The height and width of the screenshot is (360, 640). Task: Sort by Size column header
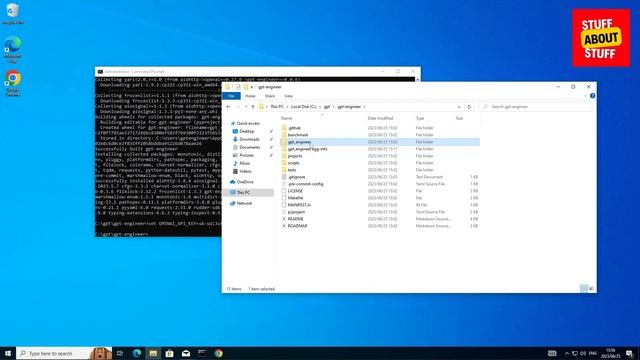pos(459,118)
